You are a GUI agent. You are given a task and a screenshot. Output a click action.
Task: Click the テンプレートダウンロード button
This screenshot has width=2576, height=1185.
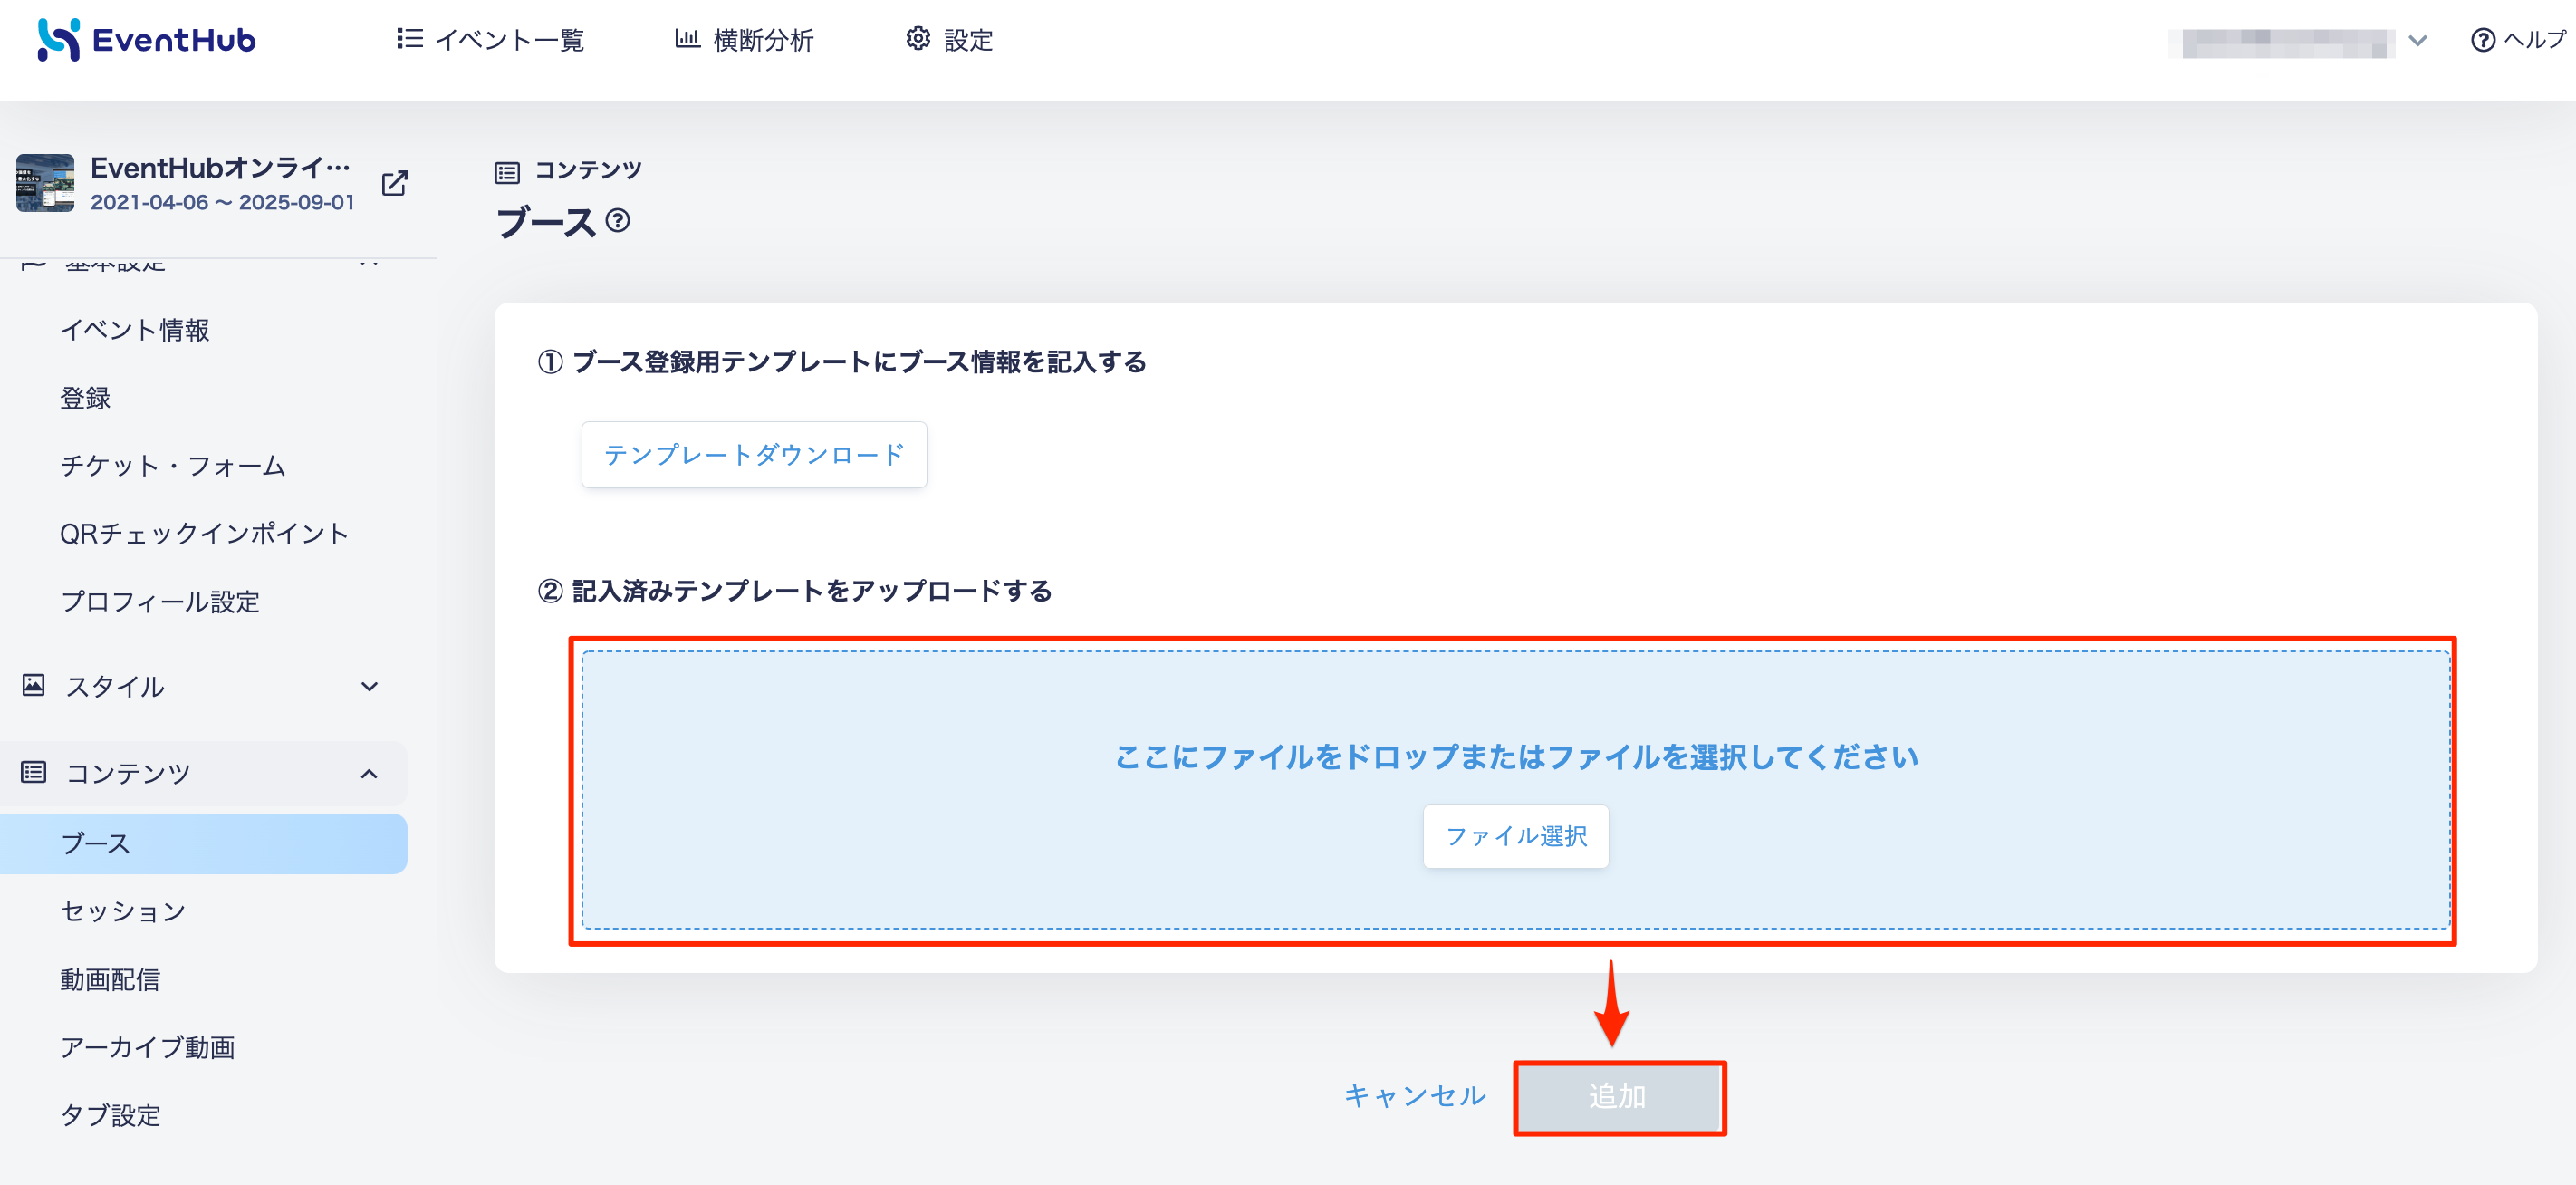754,455
